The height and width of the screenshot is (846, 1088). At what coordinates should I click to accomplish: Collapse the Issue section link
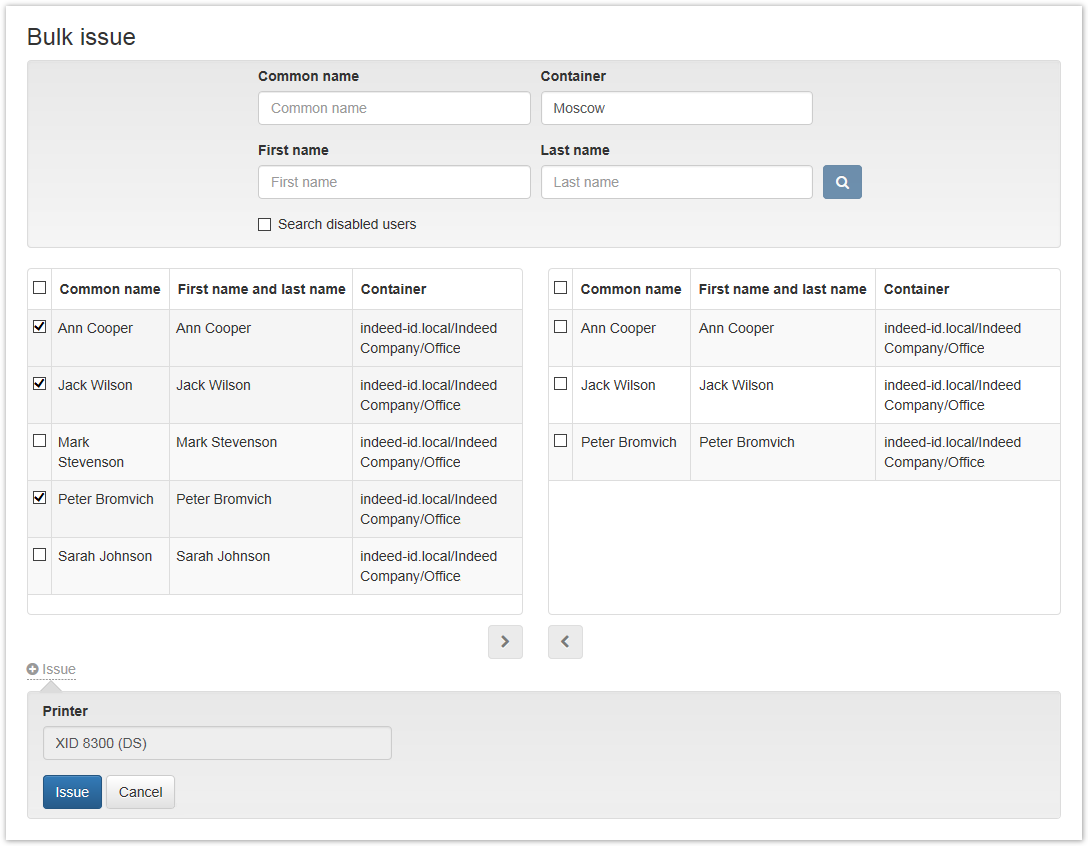point(59,669)
